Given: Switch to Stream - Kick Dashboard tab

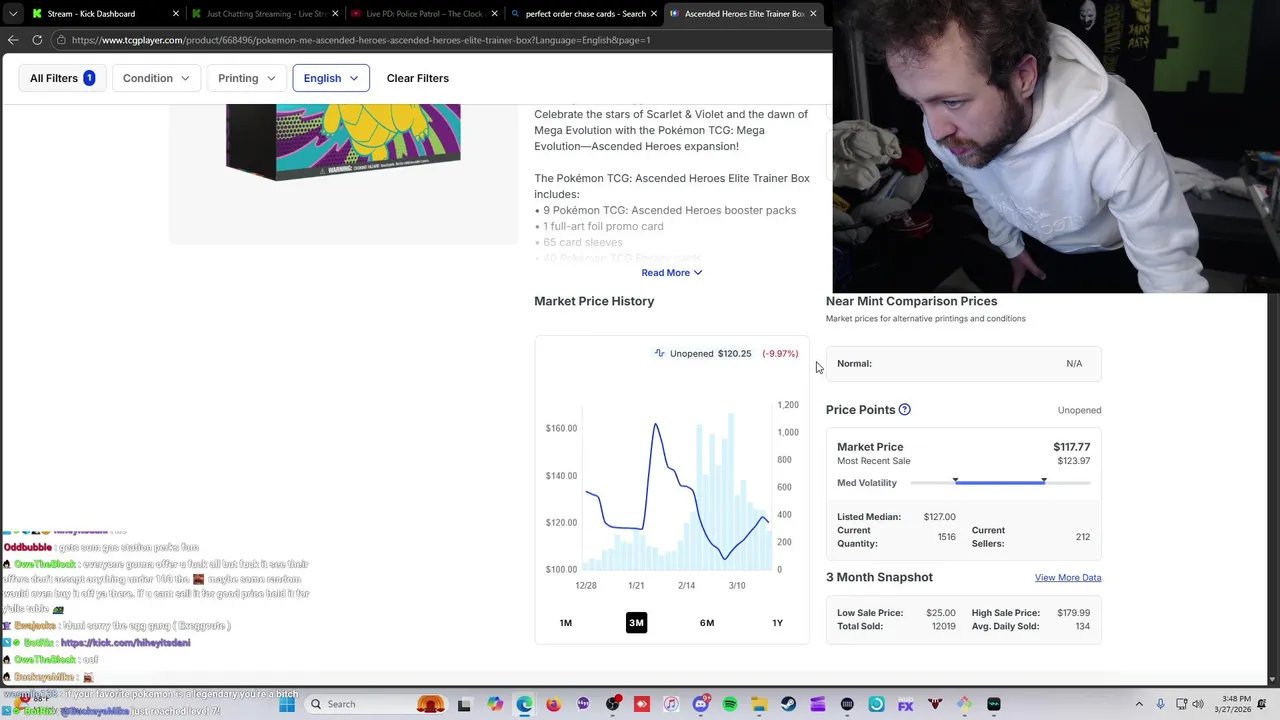Looking at the screenshot, I should (105, 14).
